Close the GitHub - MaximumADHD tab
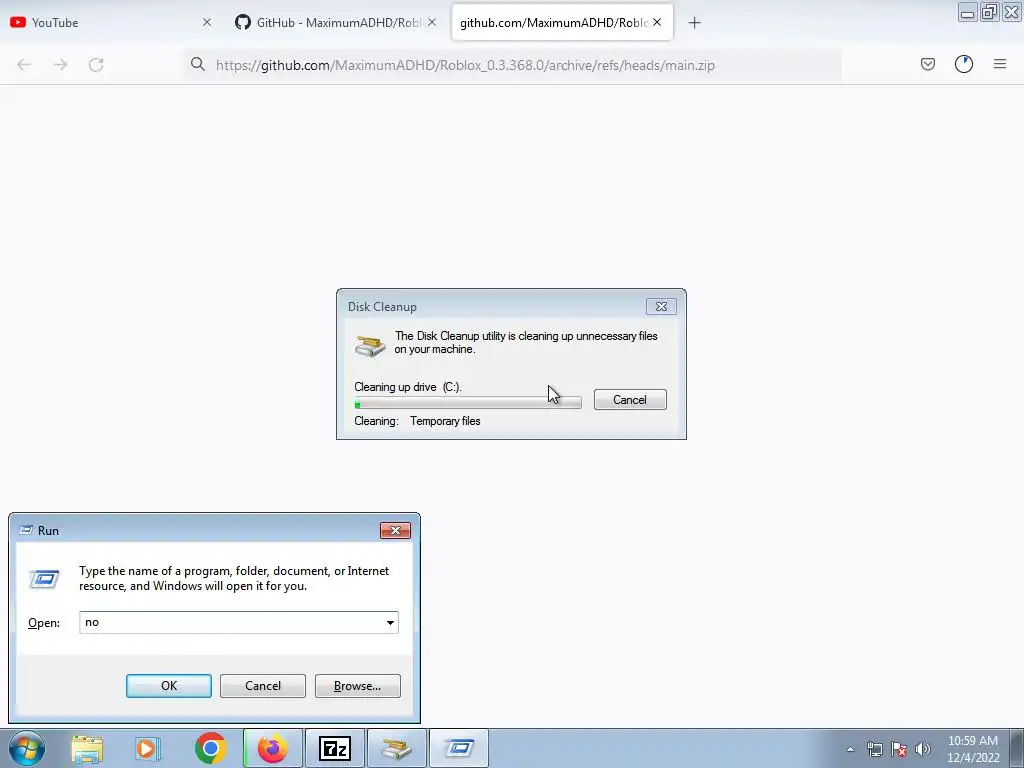1024x768 pixels. click(432, 22)
